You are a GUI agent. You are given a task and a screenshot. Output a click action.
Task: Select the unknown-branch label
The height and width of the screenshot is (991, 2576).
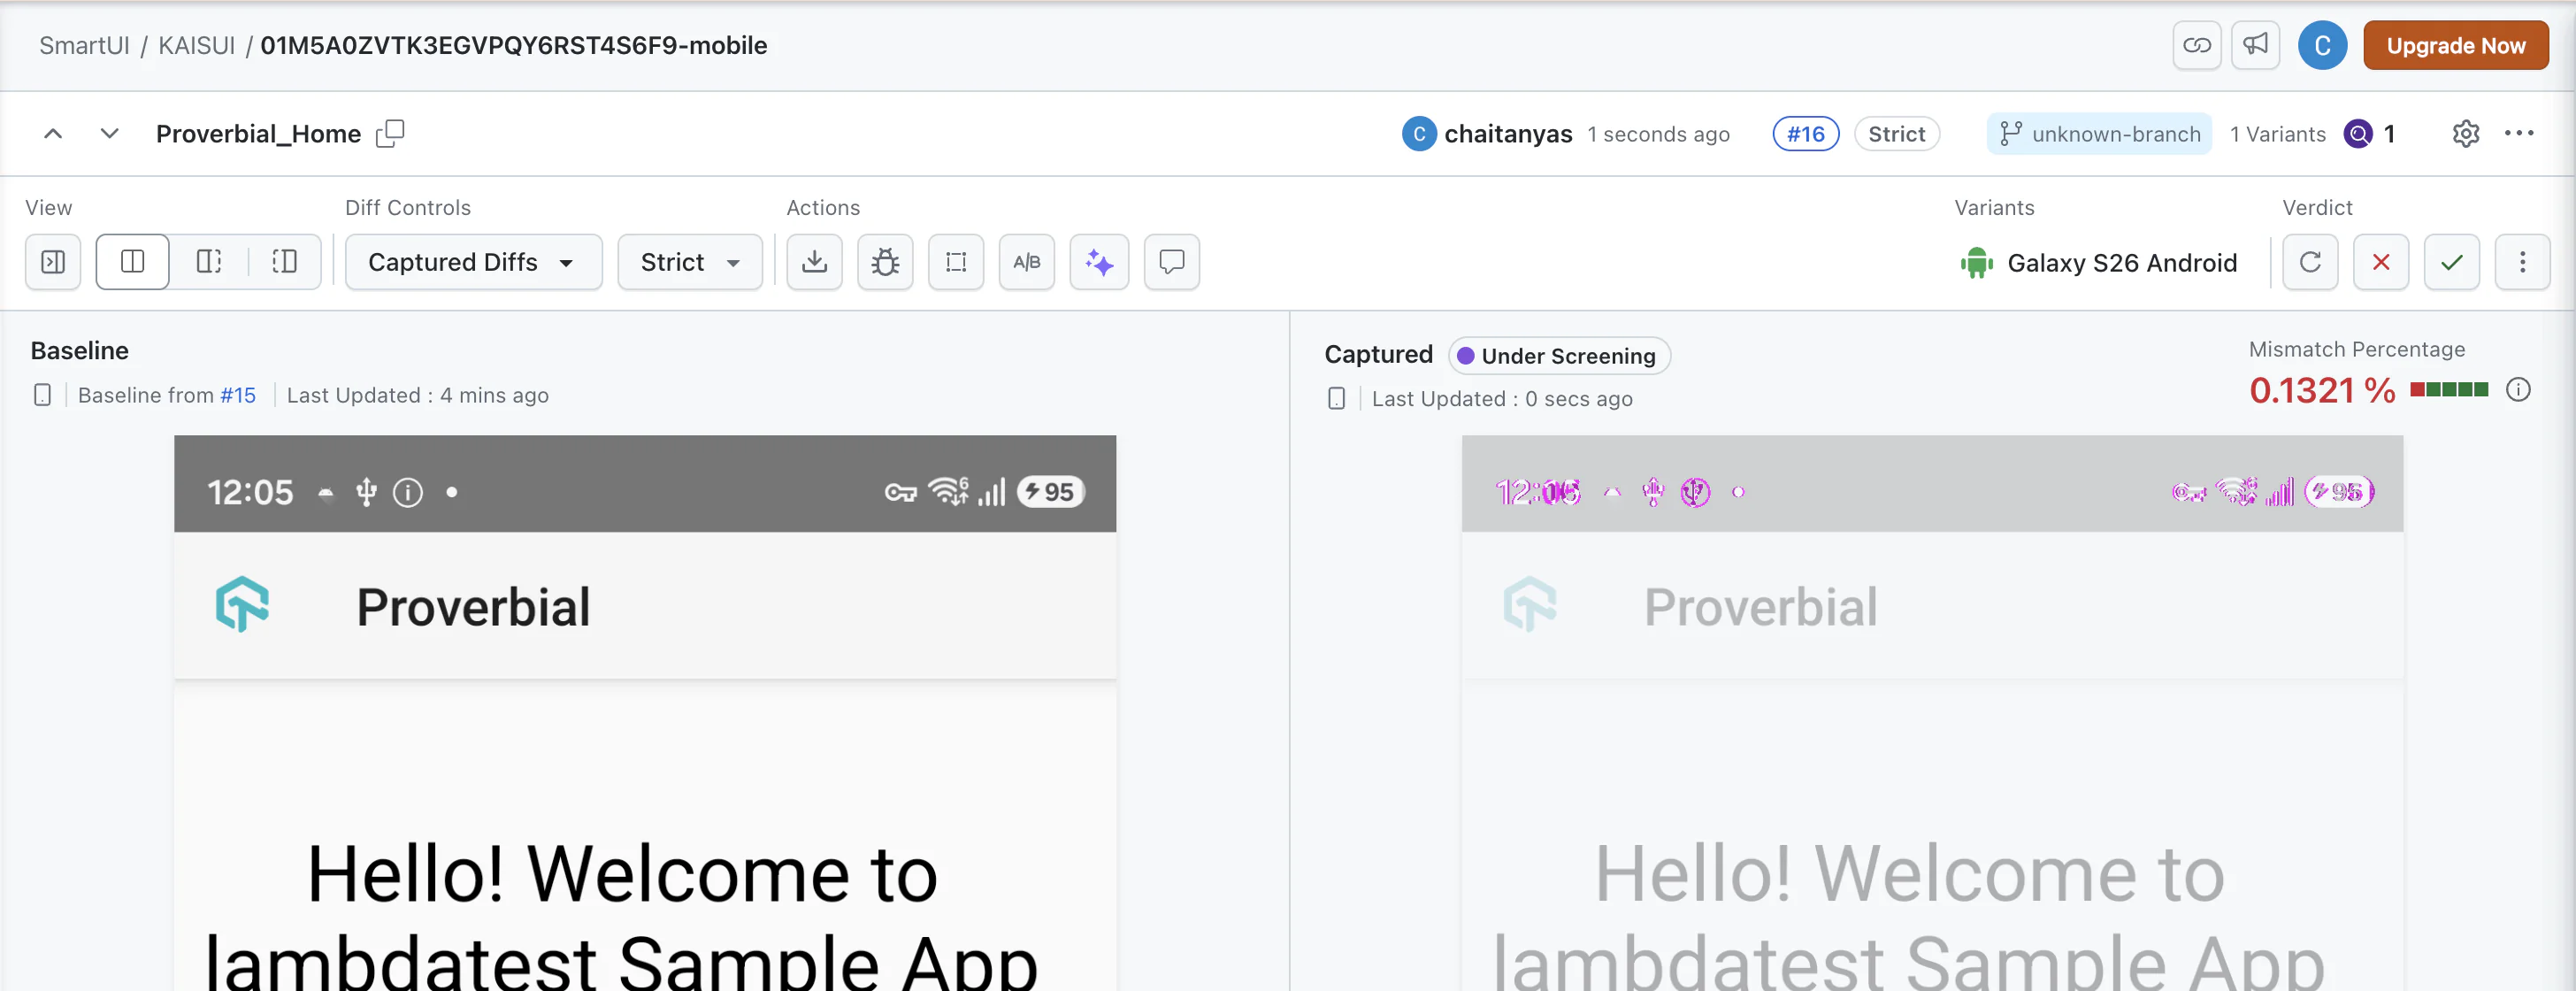coord(2099,134)
